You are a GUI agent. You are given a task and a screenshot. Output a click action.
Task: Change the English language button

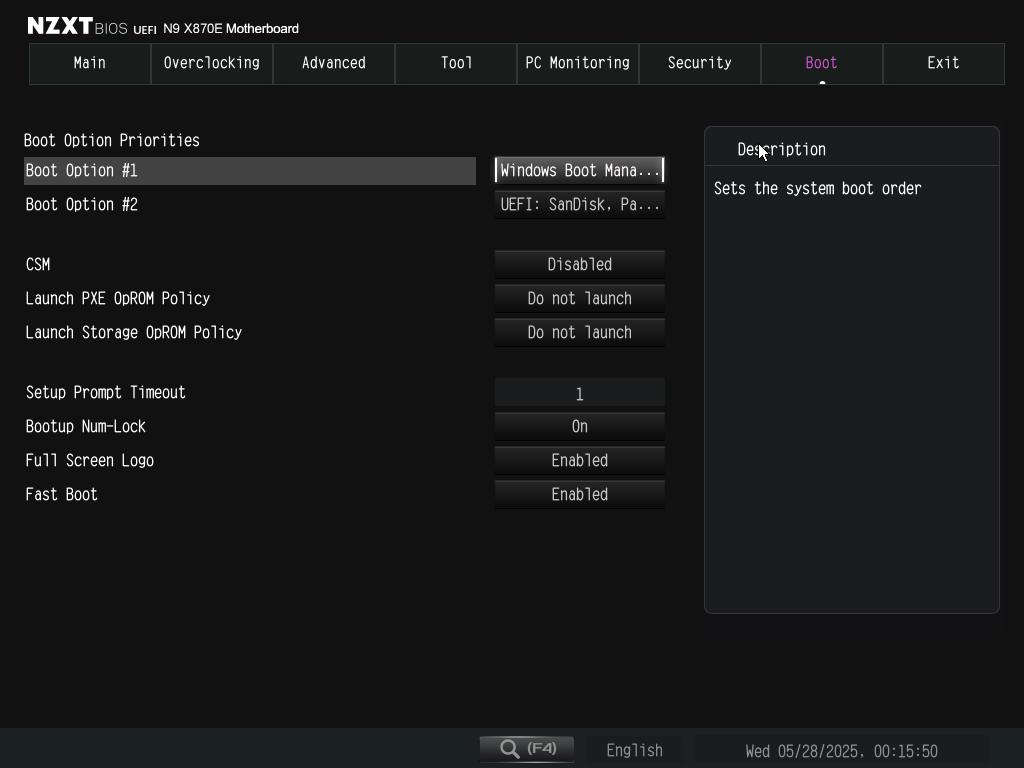(634, 750)
